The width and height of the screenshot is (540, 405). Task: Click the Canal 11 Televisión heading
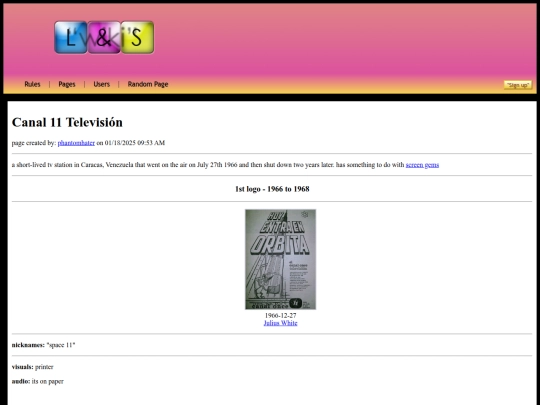67,122
